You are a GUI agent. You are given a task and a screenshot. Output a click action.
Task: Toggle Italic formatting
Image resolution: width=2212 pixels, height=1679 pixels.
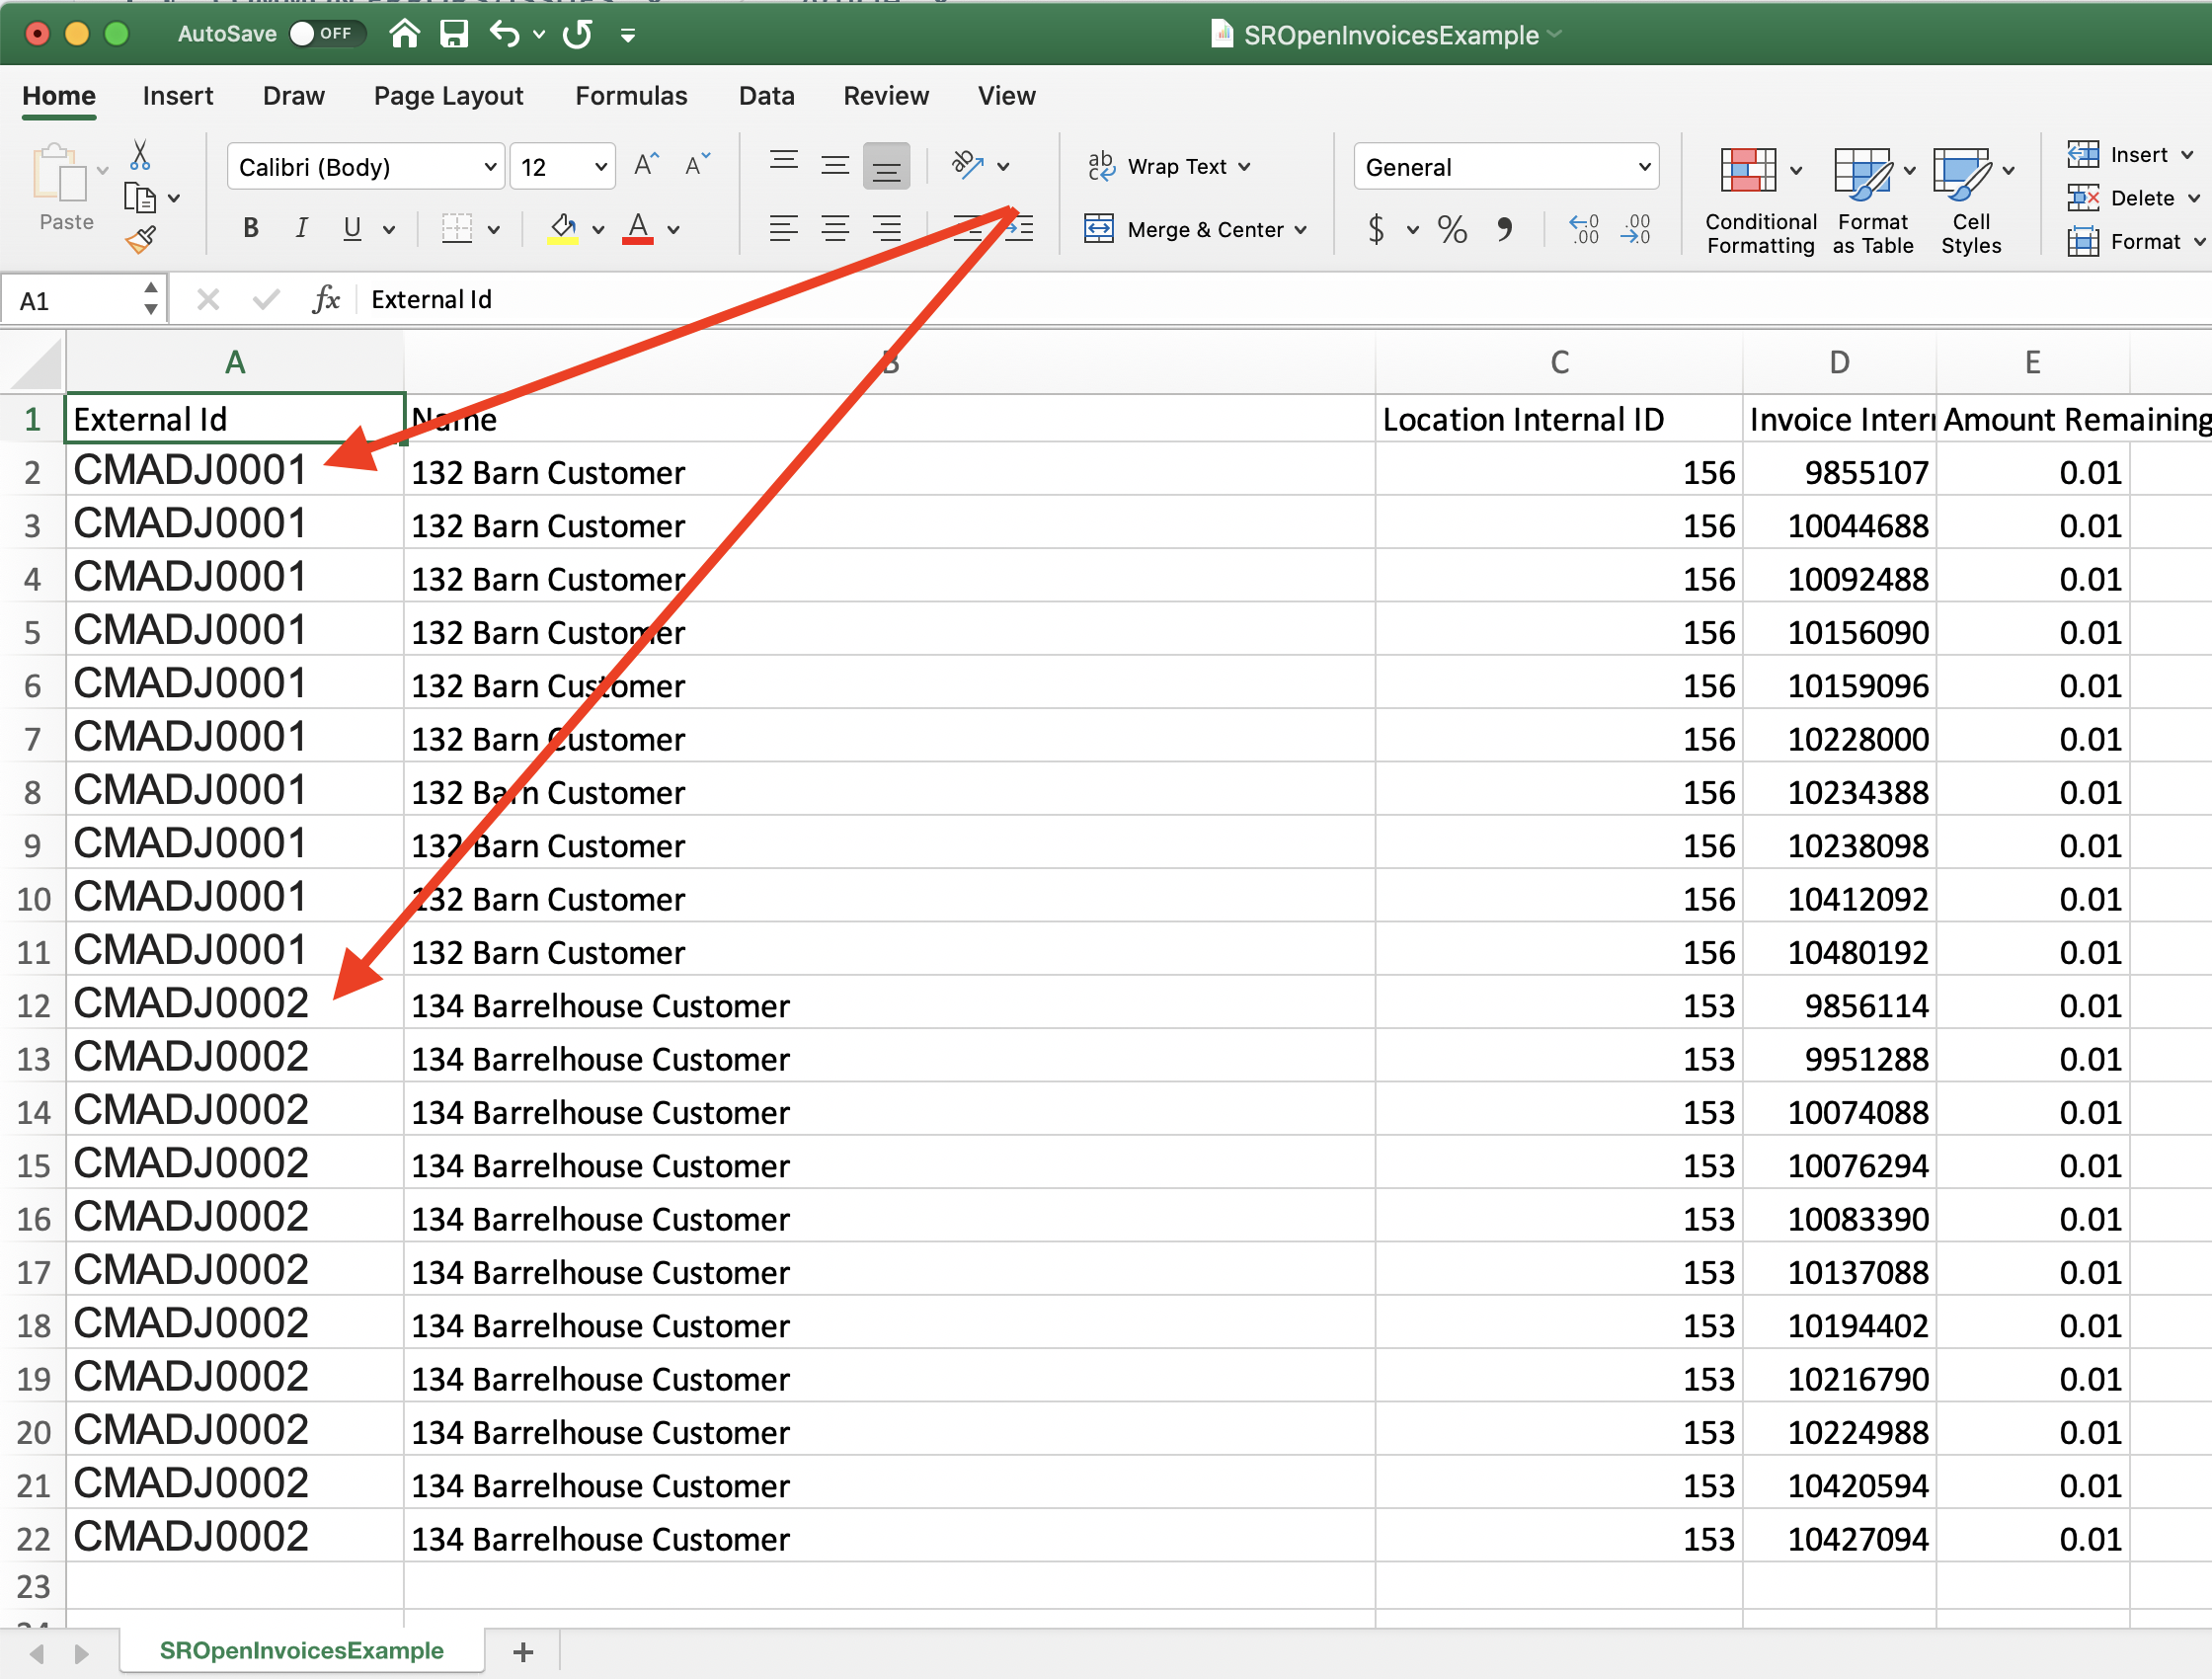pyautogui.click(x=301, y=229)
